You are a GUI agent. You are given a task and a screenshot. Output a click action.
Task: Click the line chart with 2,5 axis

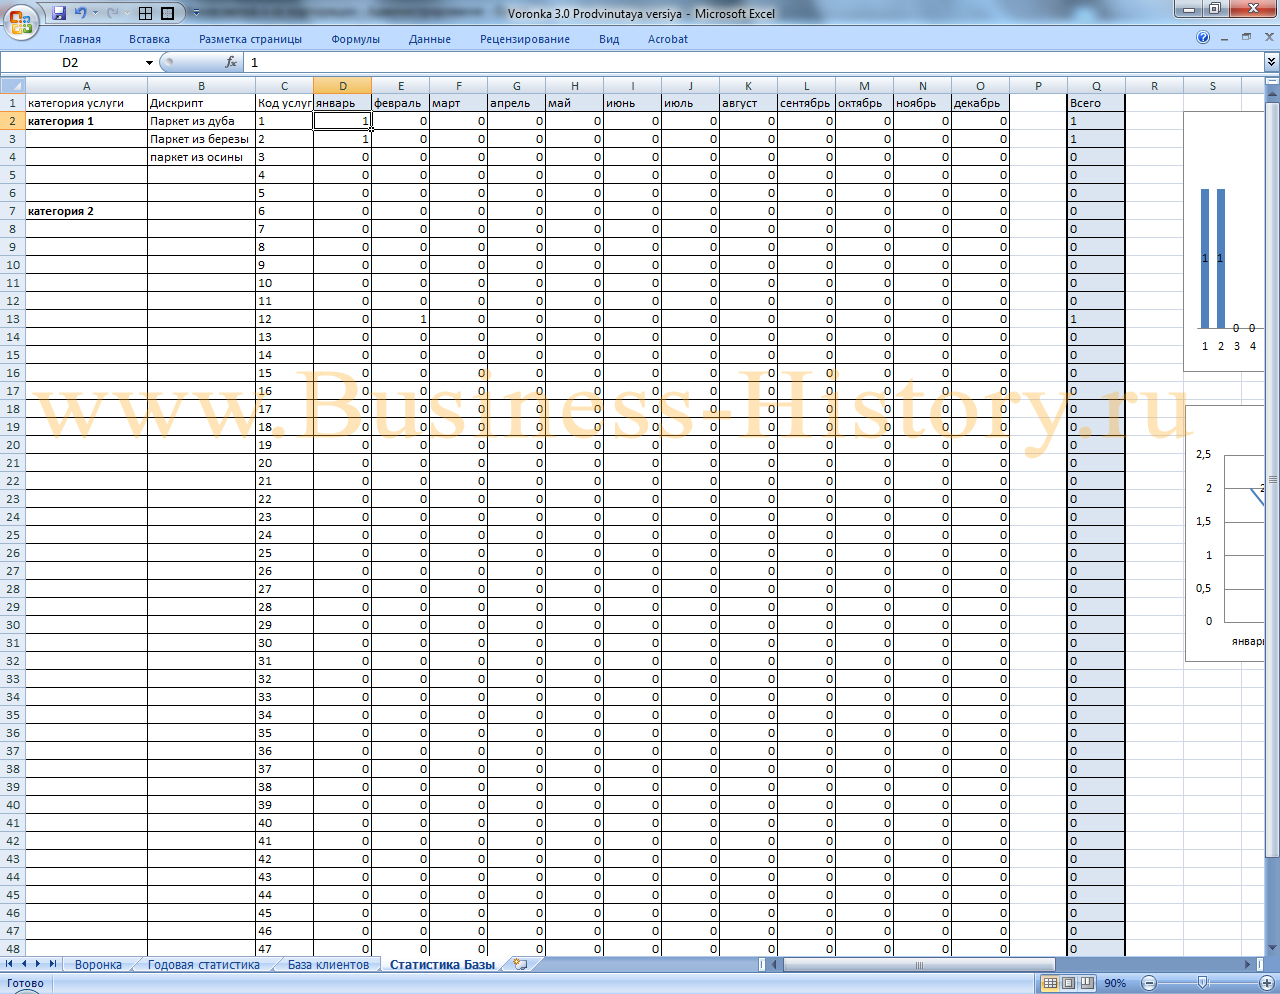coord(1225,533)
